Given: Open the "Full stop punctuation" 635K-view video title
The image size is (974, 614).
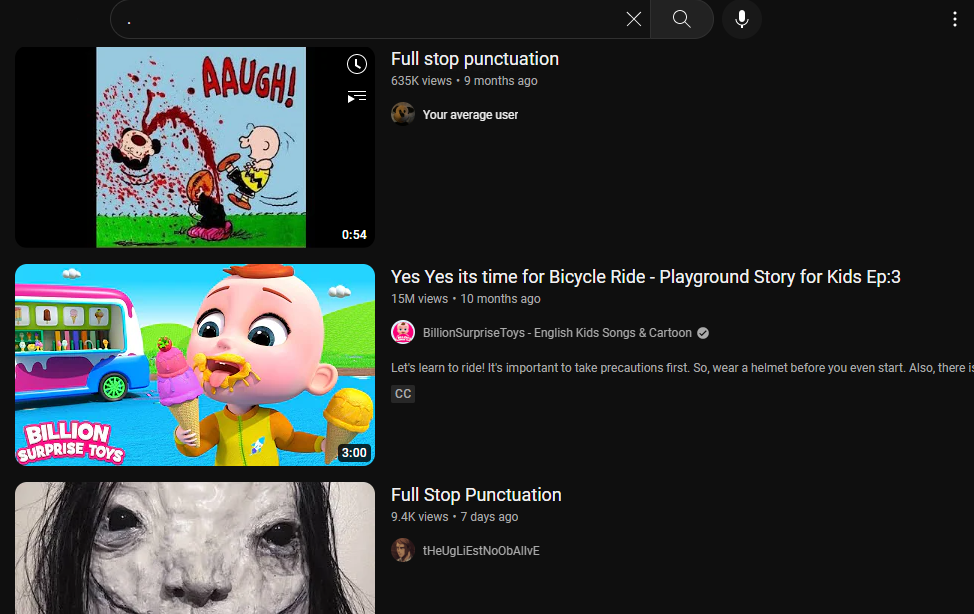Looking at the screenshot, I should [475, 59].
